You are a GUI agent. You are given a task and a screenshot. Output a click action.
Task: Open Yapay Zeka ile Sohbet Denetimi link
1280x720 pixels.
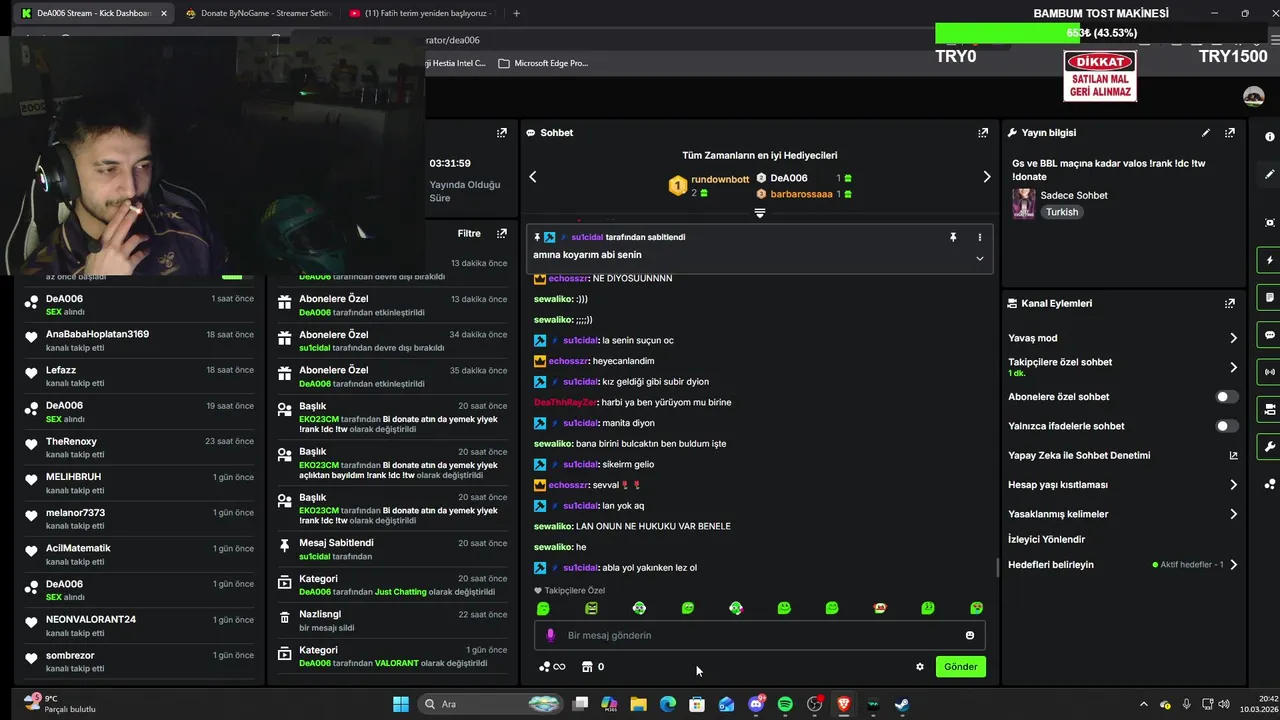pos(1123,455)
